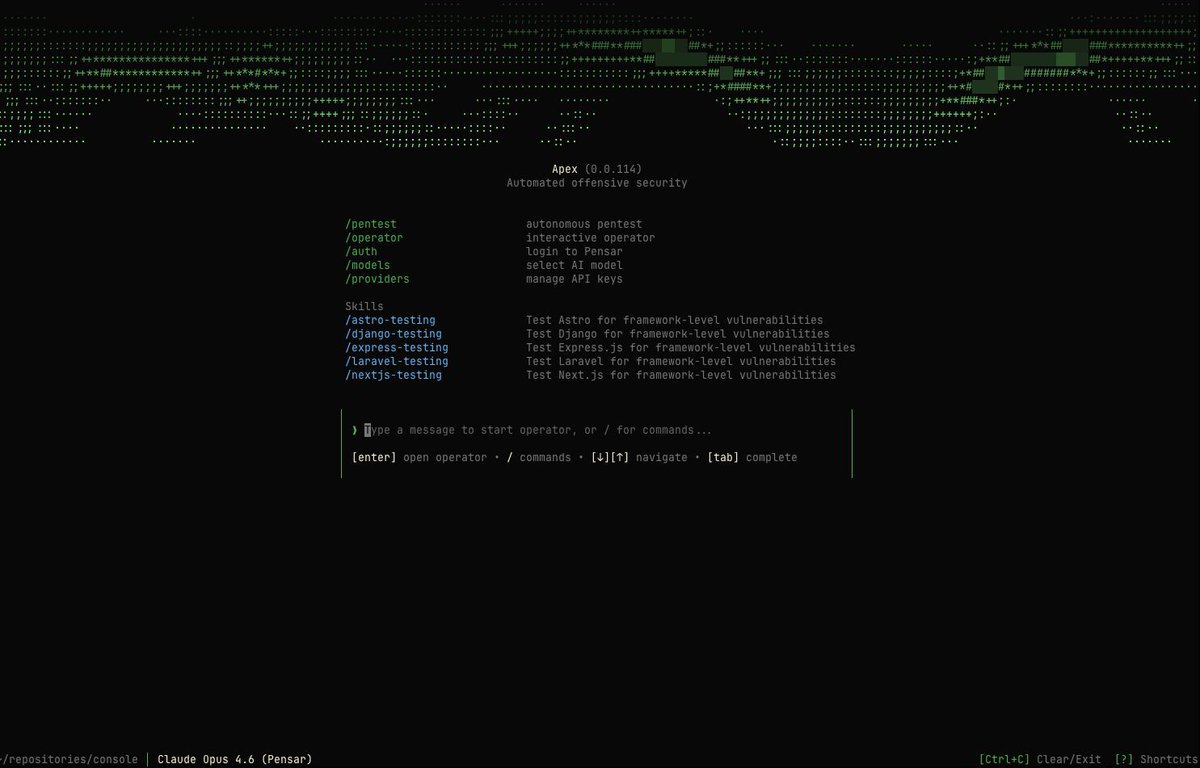Viewport: 1200px width, 768px height.
Task: Click the '/ commands' hint
Action: tap(539, 457)
